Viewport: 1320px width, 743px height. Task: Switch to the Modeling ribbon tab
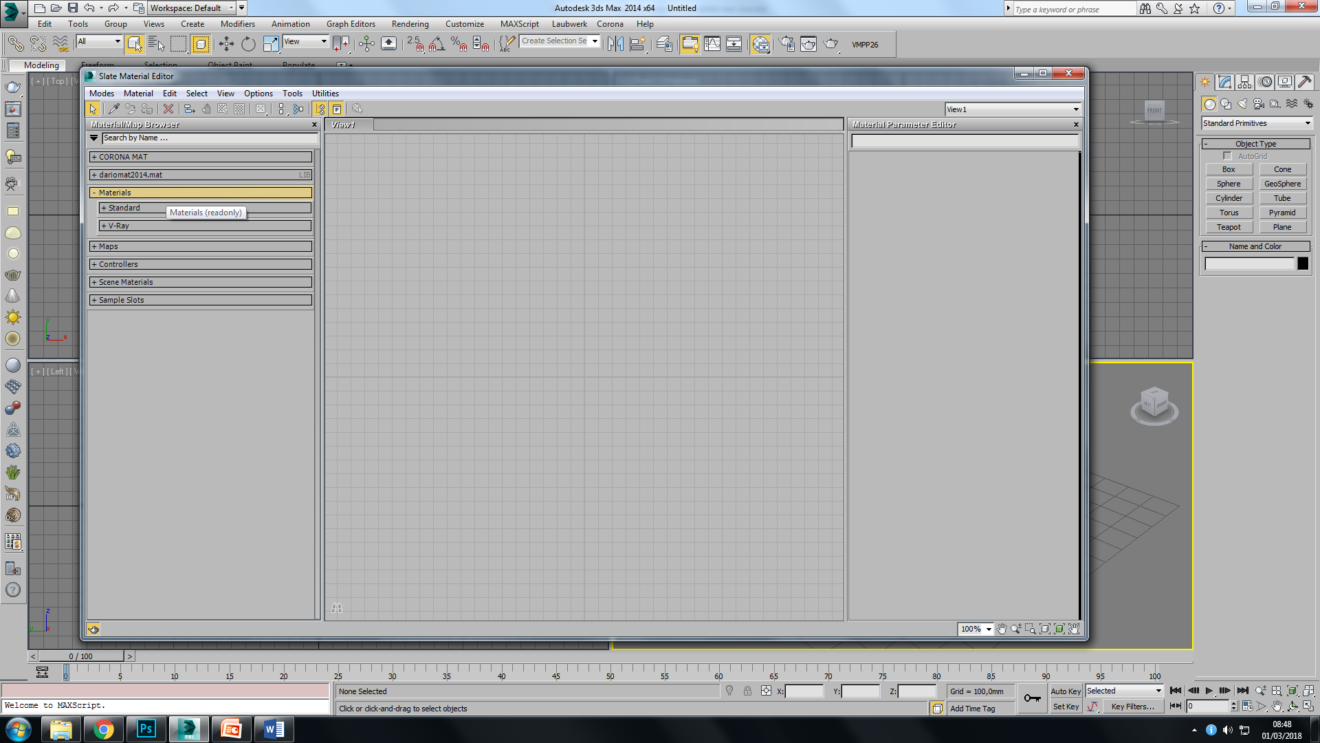41,65
